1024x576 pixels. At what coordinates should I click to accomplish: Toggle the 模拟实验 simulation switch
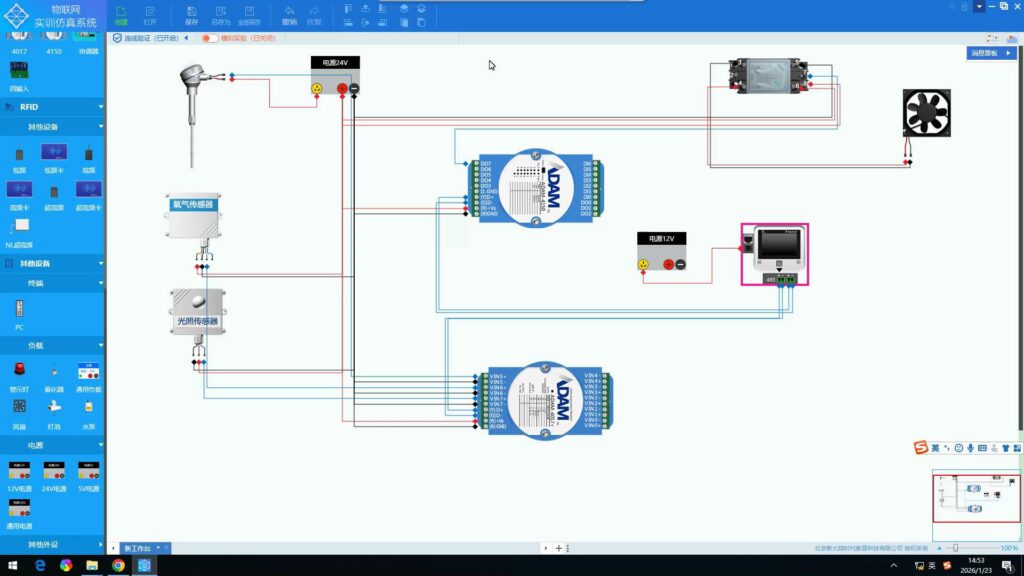pos(210,38)
